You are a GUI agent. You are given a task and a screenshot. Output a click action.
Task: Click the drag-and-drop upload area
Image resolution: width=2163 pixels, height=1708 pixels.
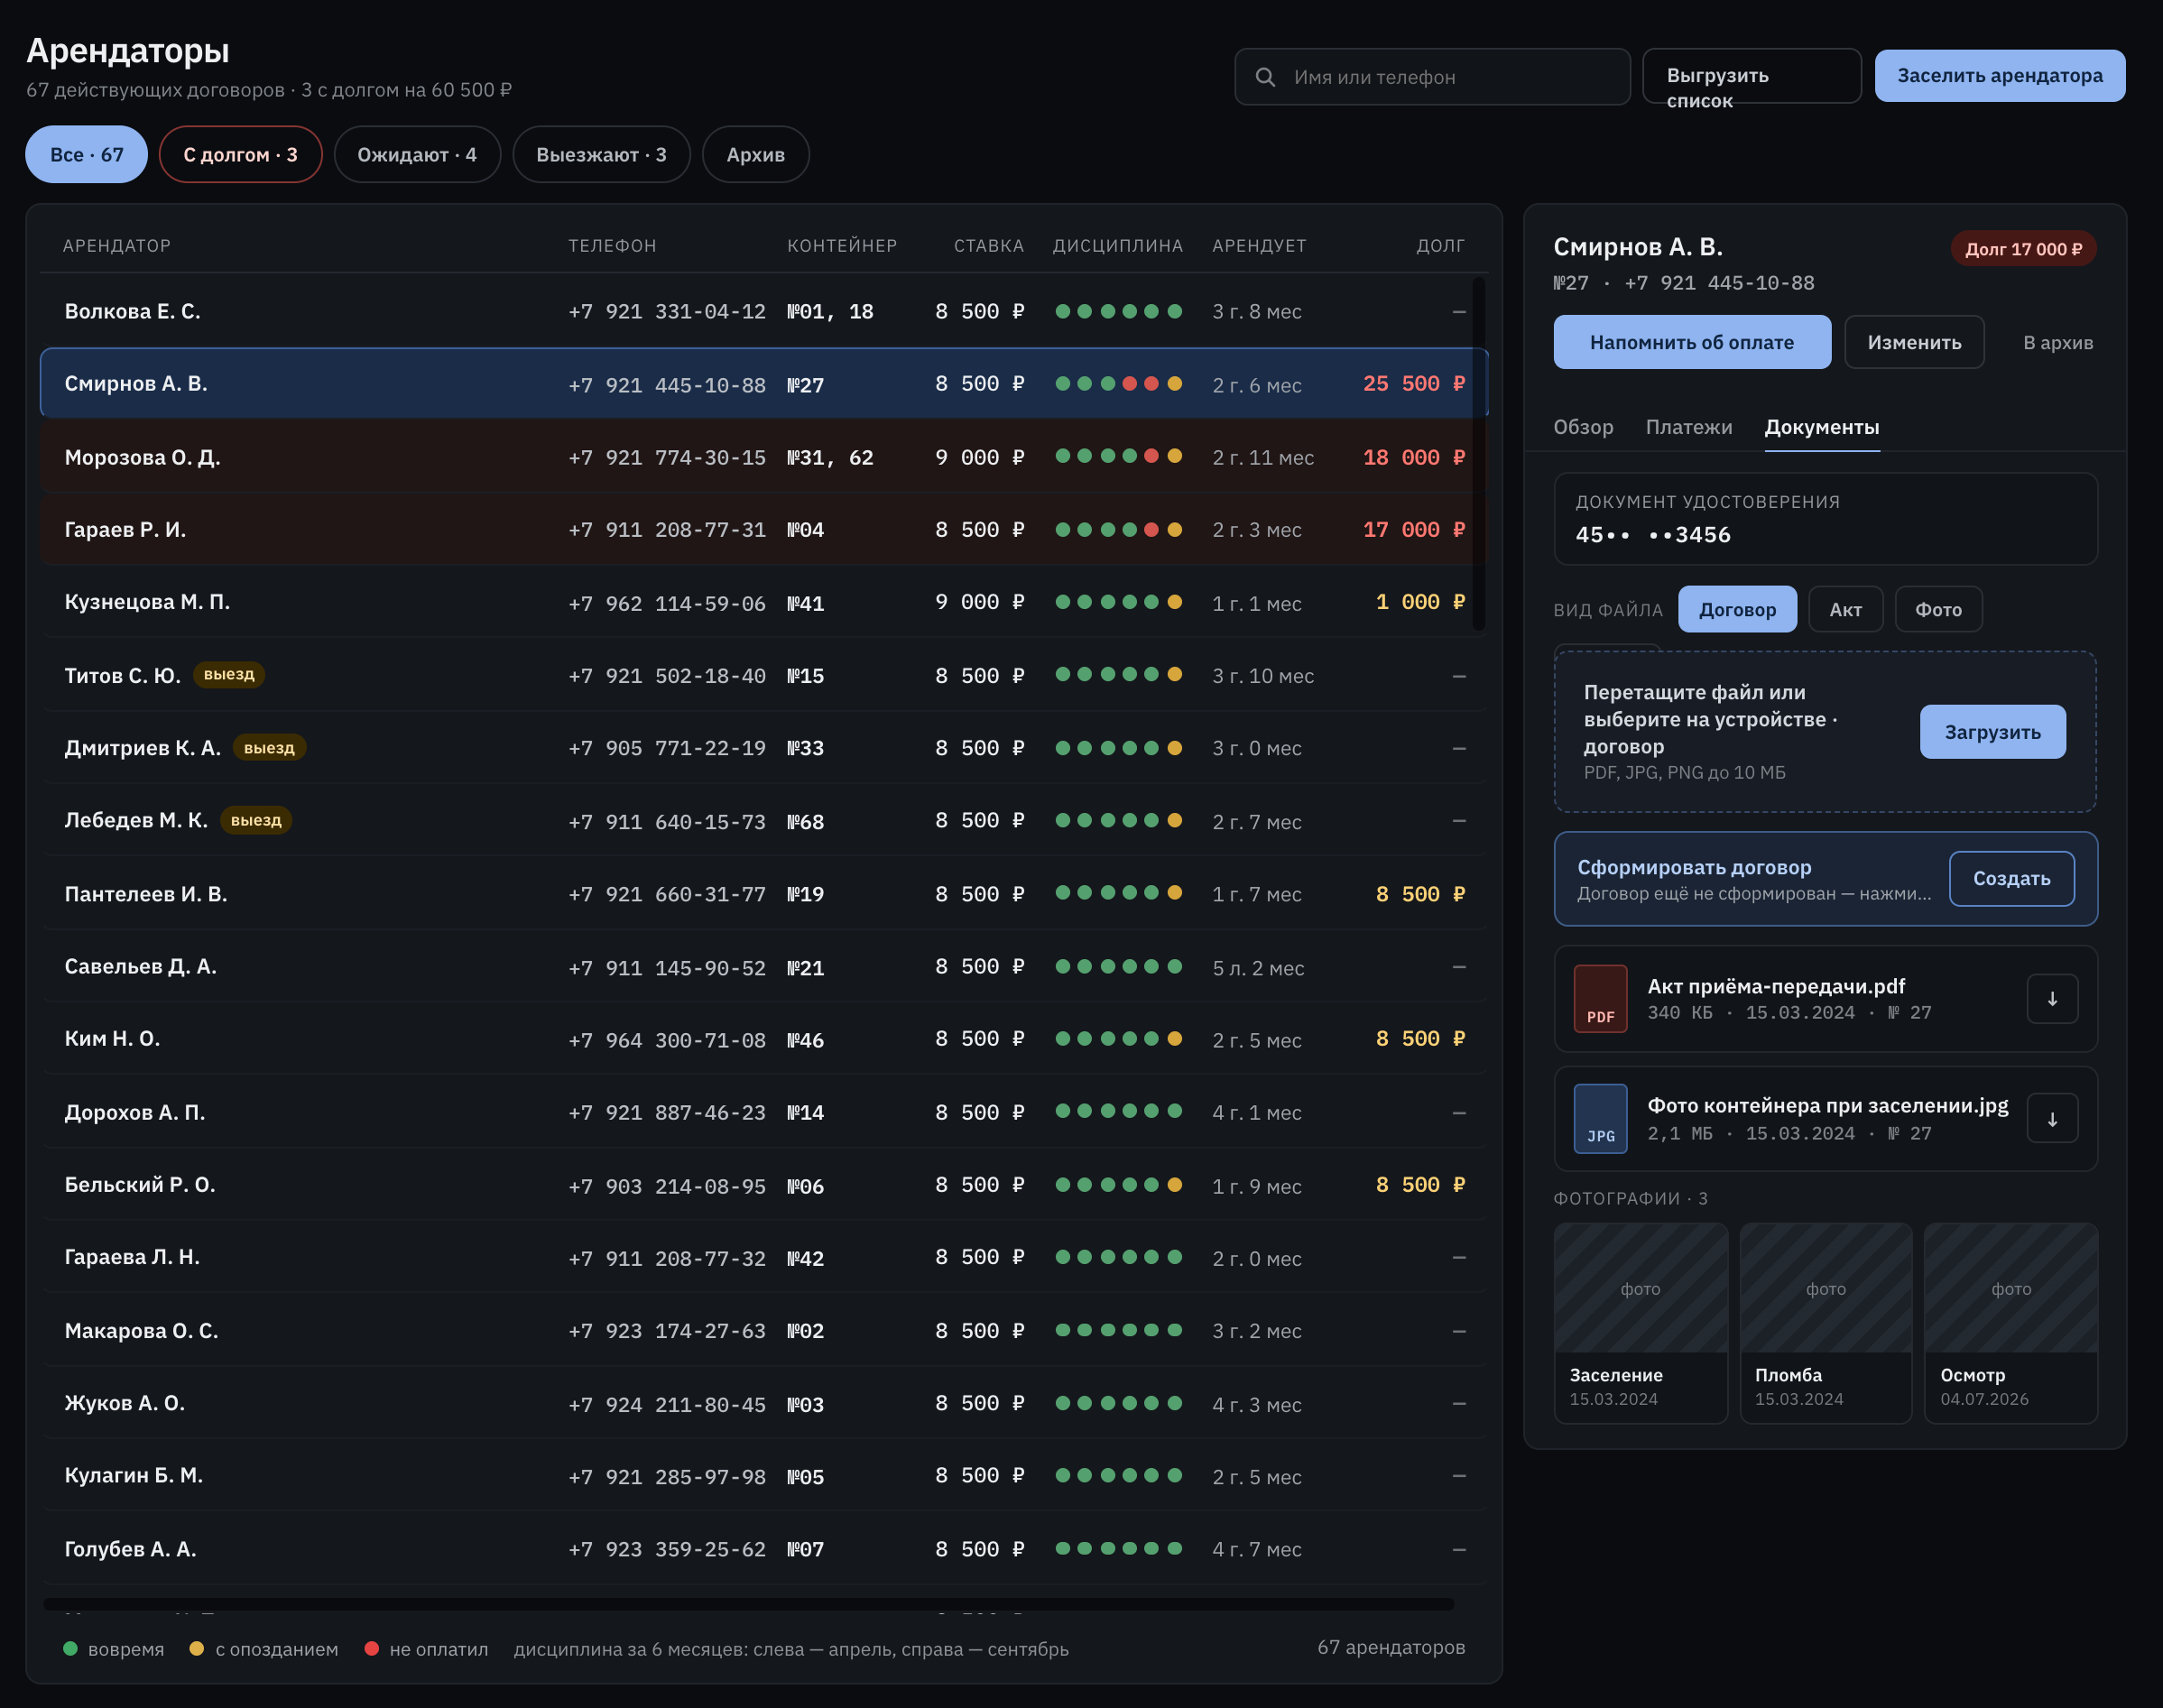pyautogui.click(x=1825, y=731)
